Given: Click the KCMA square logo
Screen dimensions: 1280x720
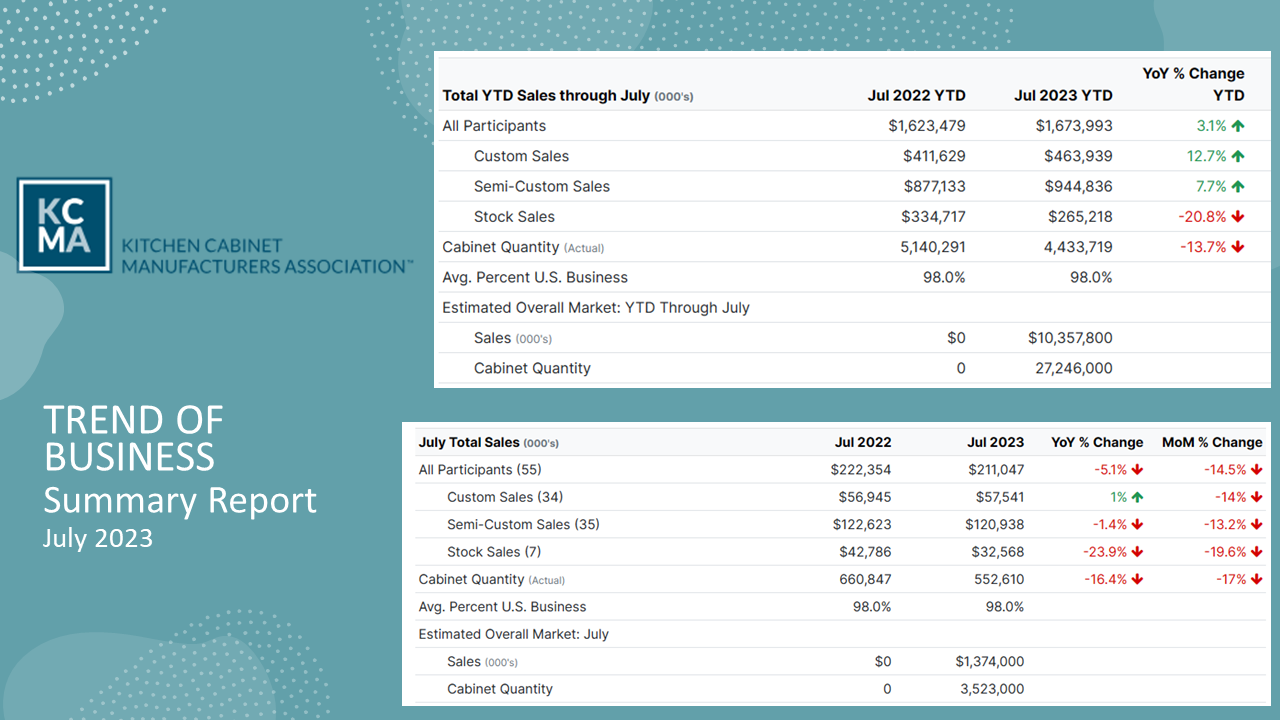Looking at the screenshot, I should (x=64, y=225).
